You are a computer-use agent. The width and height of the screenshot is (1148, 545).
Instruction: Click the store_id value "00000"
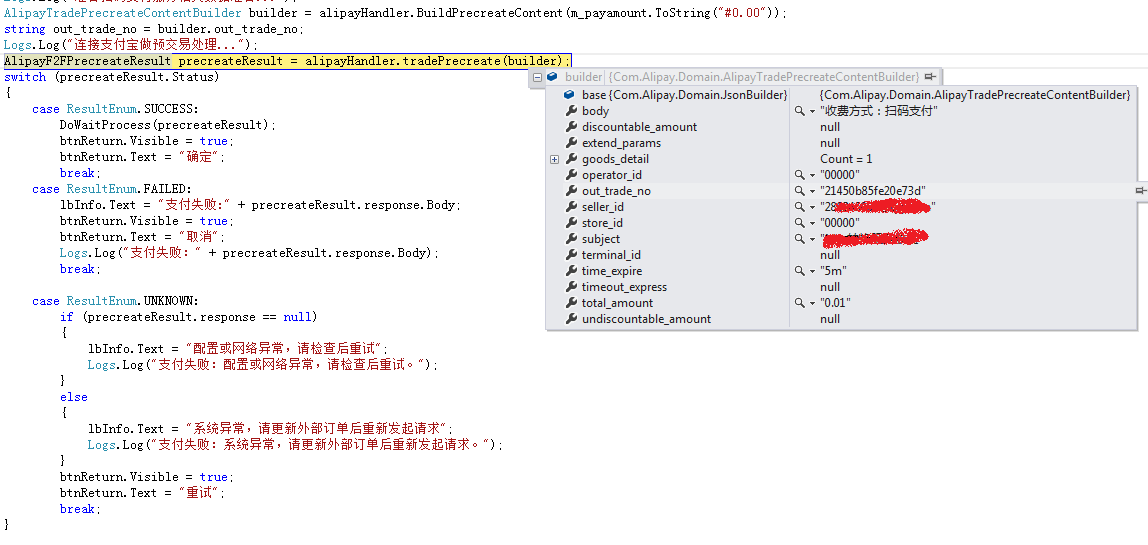click(x=840, y=223)
